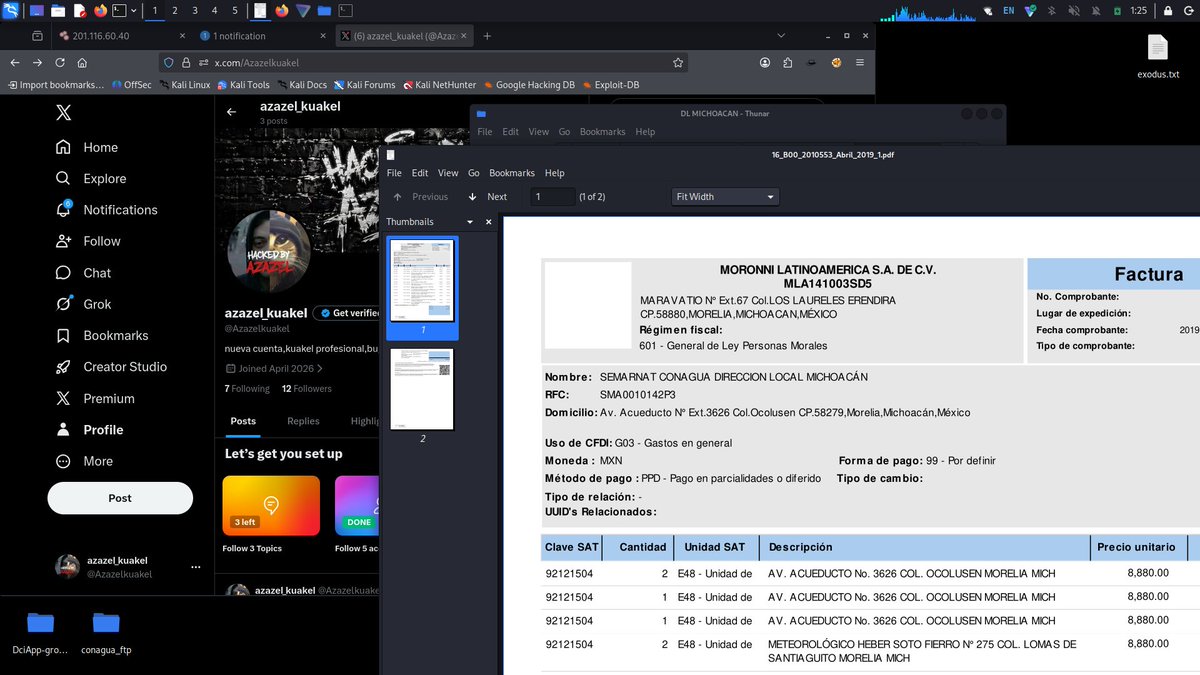This screenshot has width=1200, height=675.
Task: Close the Thumbnails side pane
Action: [489, 222]
